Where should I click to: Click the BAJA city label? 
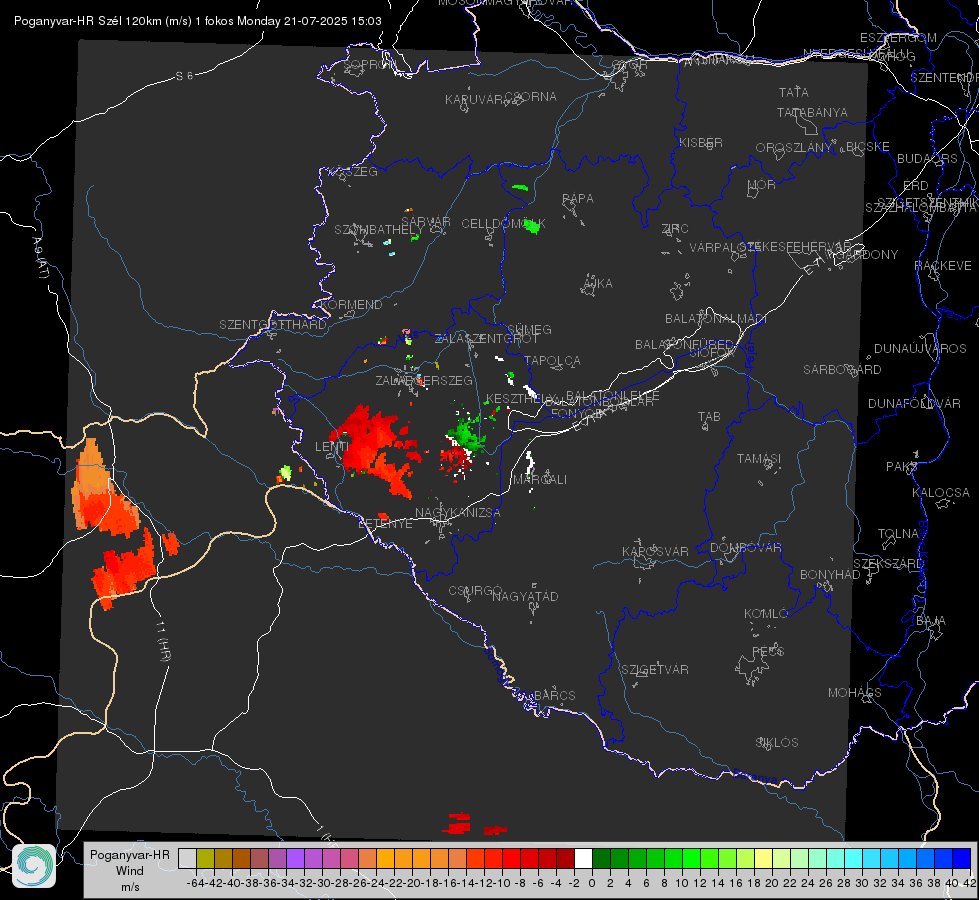[931, 621]
